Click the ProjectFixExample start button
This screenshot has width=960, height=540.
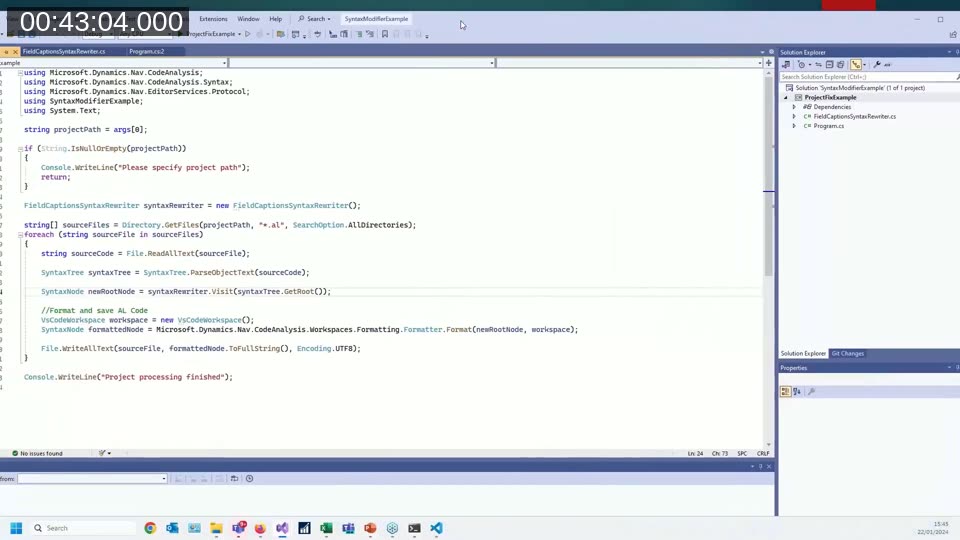(208, 34)
